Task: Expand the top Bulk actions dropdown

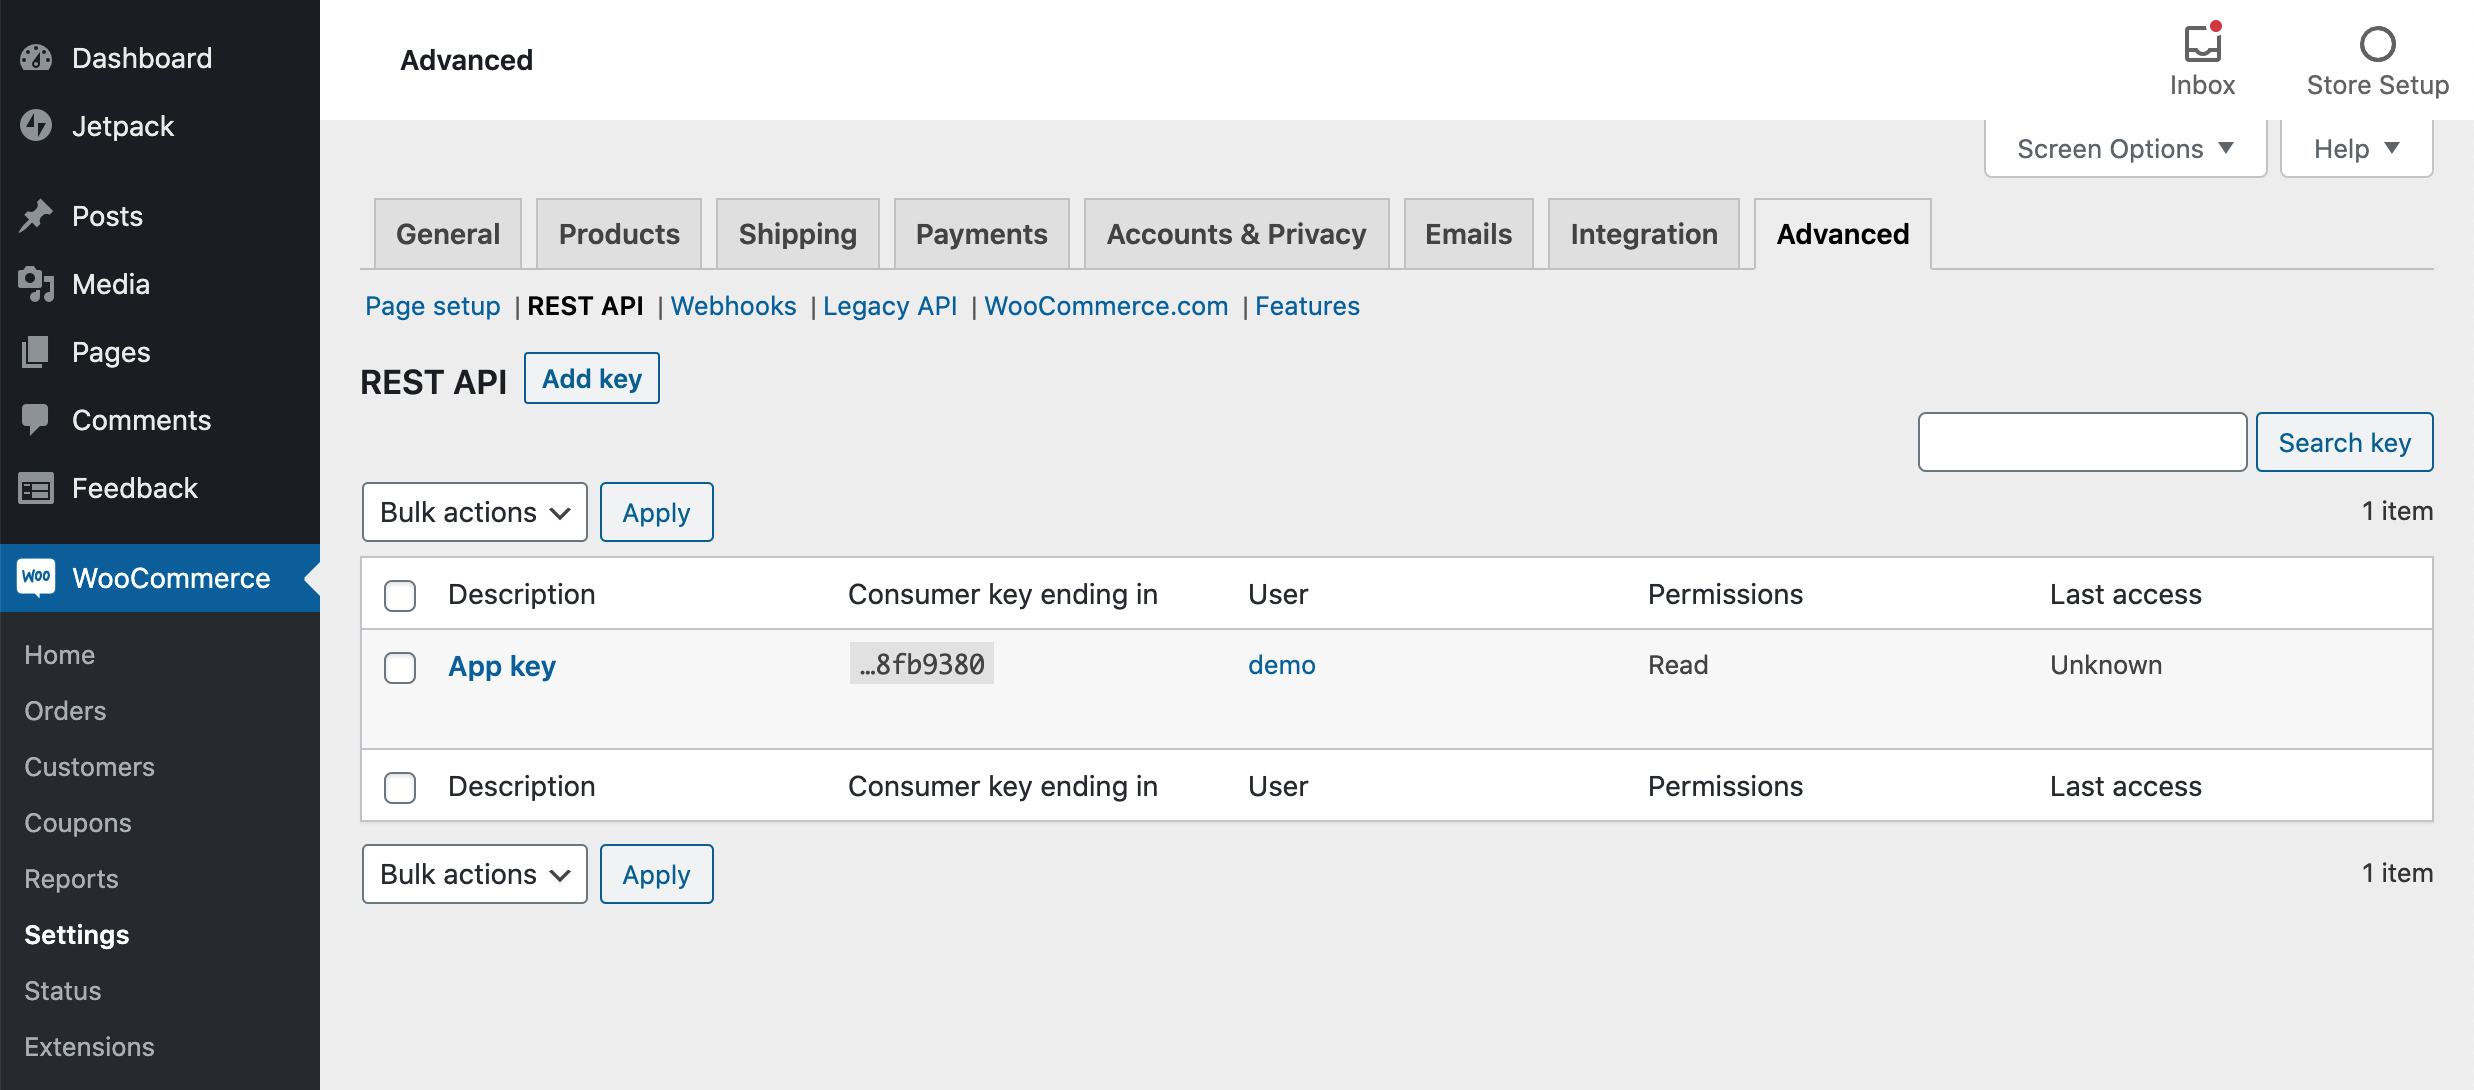Action: click(473, 510)
